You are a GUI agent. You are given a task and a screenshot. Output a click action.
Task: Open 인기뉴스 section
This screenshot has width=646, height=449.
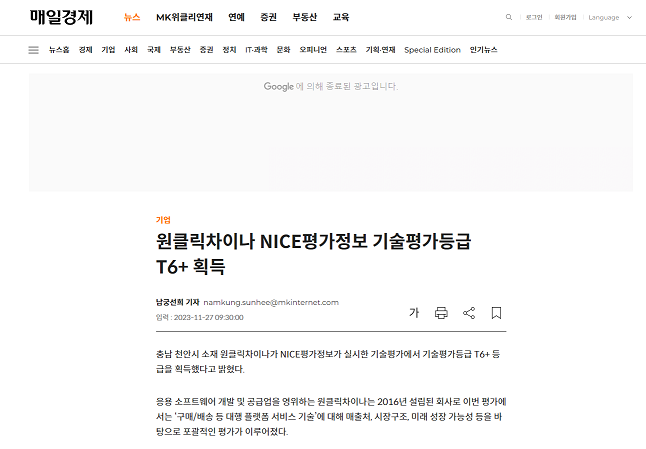point(484,50)
